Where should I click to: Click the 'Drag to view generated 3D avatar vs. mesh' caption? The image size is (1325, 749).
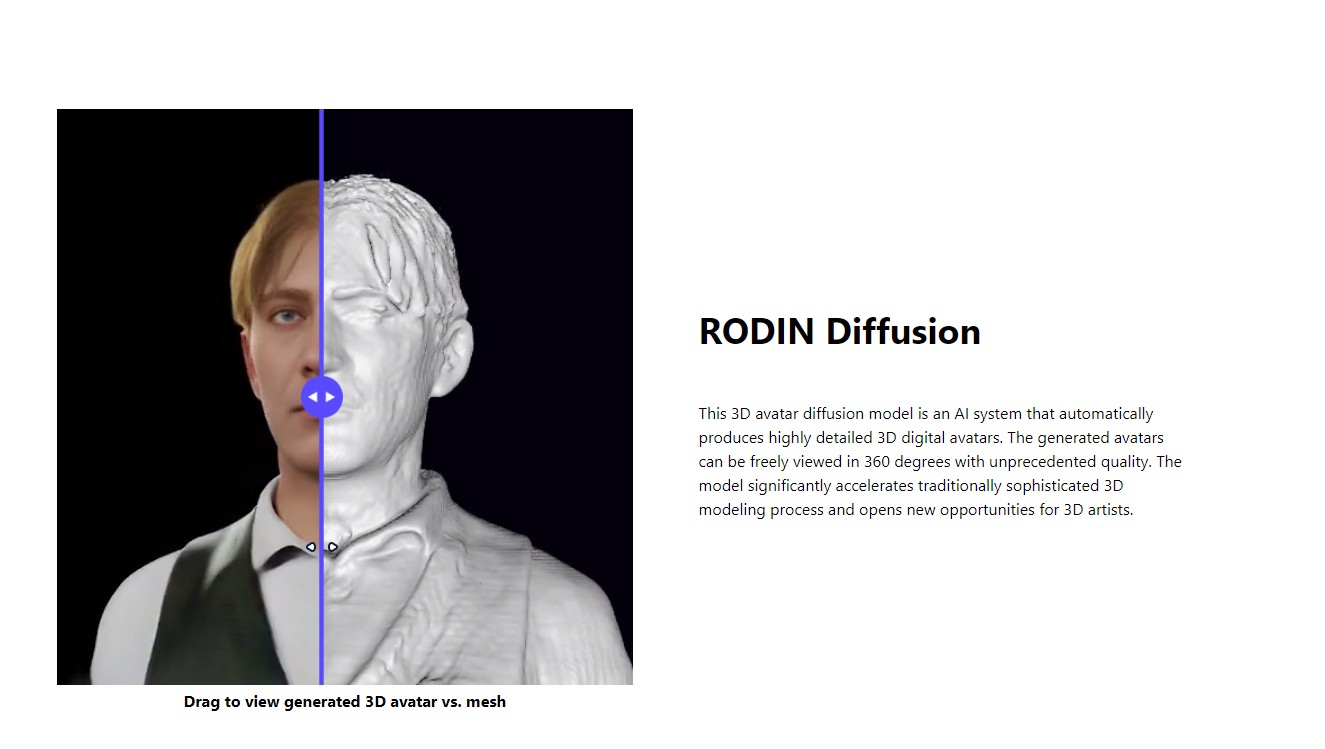345,702
